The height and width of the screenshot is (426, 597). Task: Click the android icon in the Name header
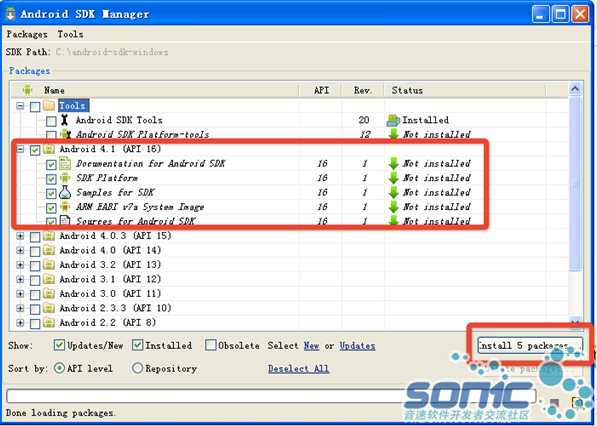[27, 90]
